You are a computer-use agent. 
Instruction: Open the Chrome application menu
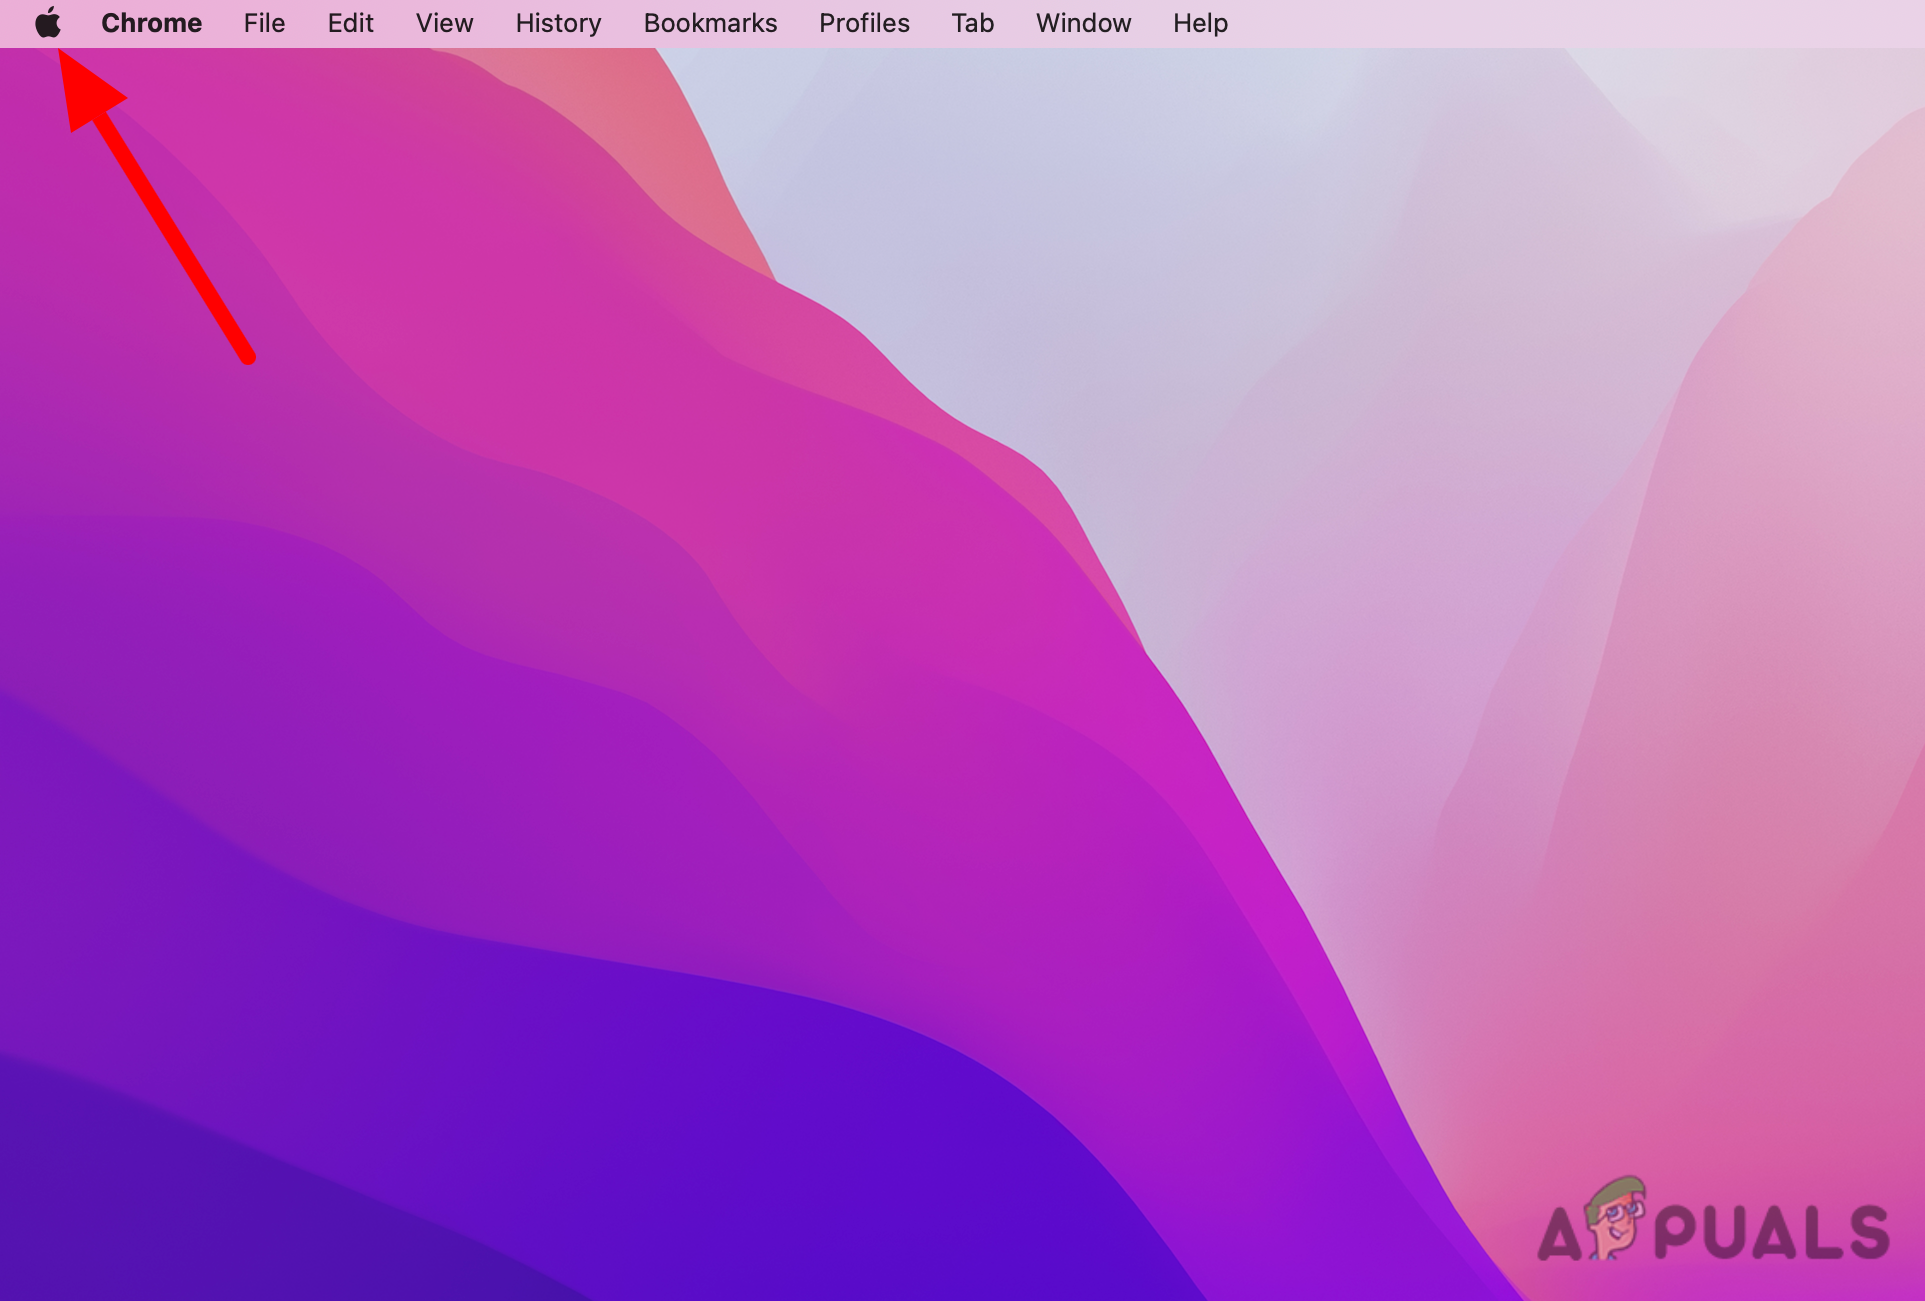tap(151, 22)
